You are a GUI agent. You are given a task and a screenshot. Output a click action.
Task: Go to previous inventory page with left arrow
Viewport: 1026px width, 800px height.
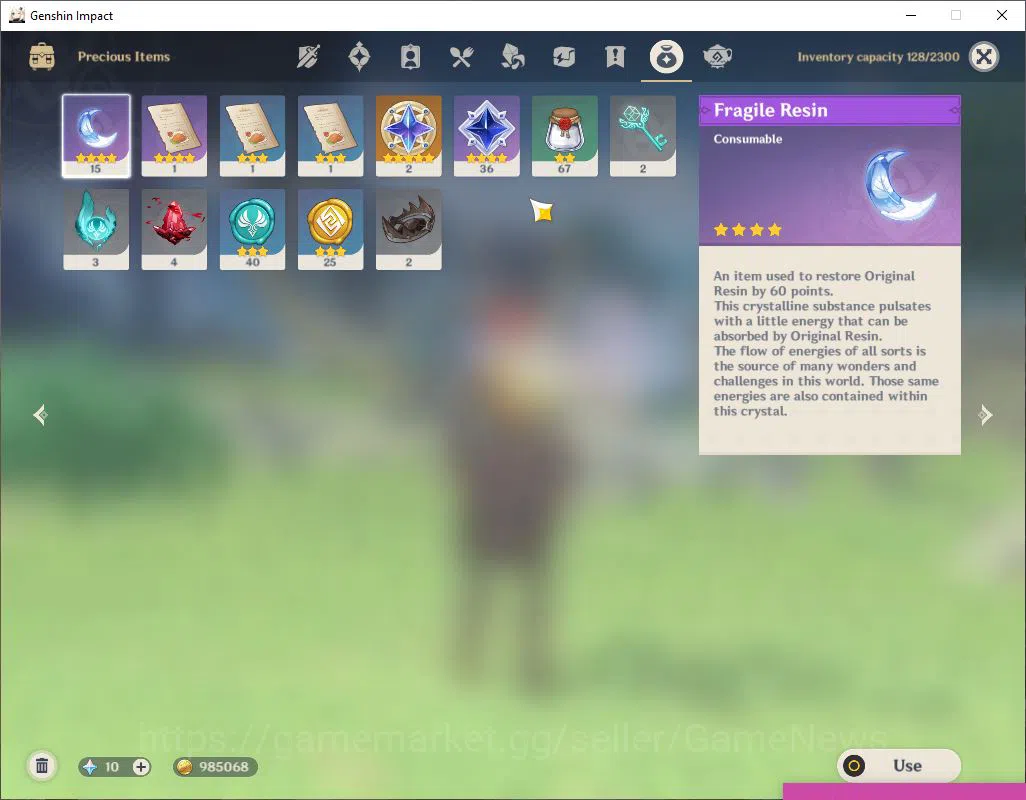(x=41, y=415)
